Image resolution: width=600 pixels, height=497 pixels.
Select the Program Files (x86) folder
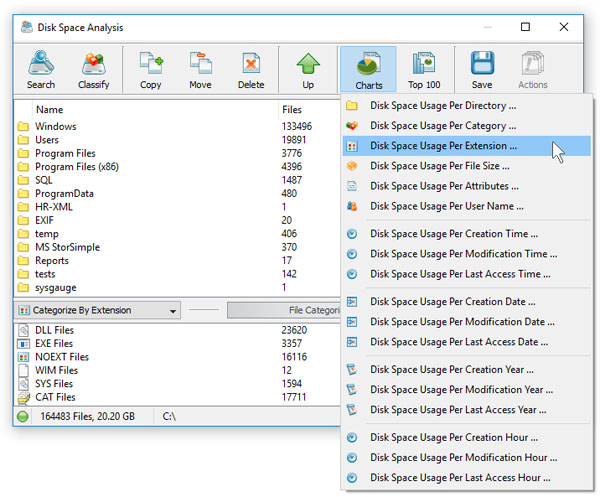pos(177,167)
